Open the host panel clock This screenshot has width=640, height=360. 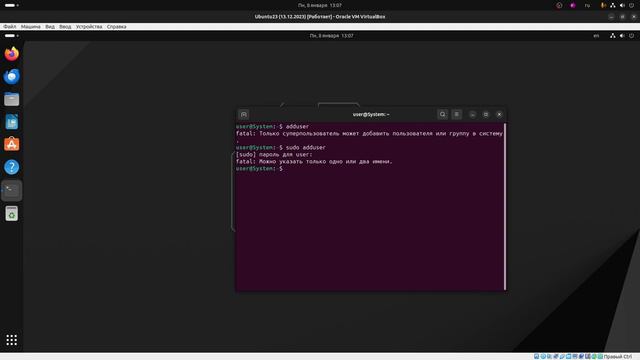(320, 5)
